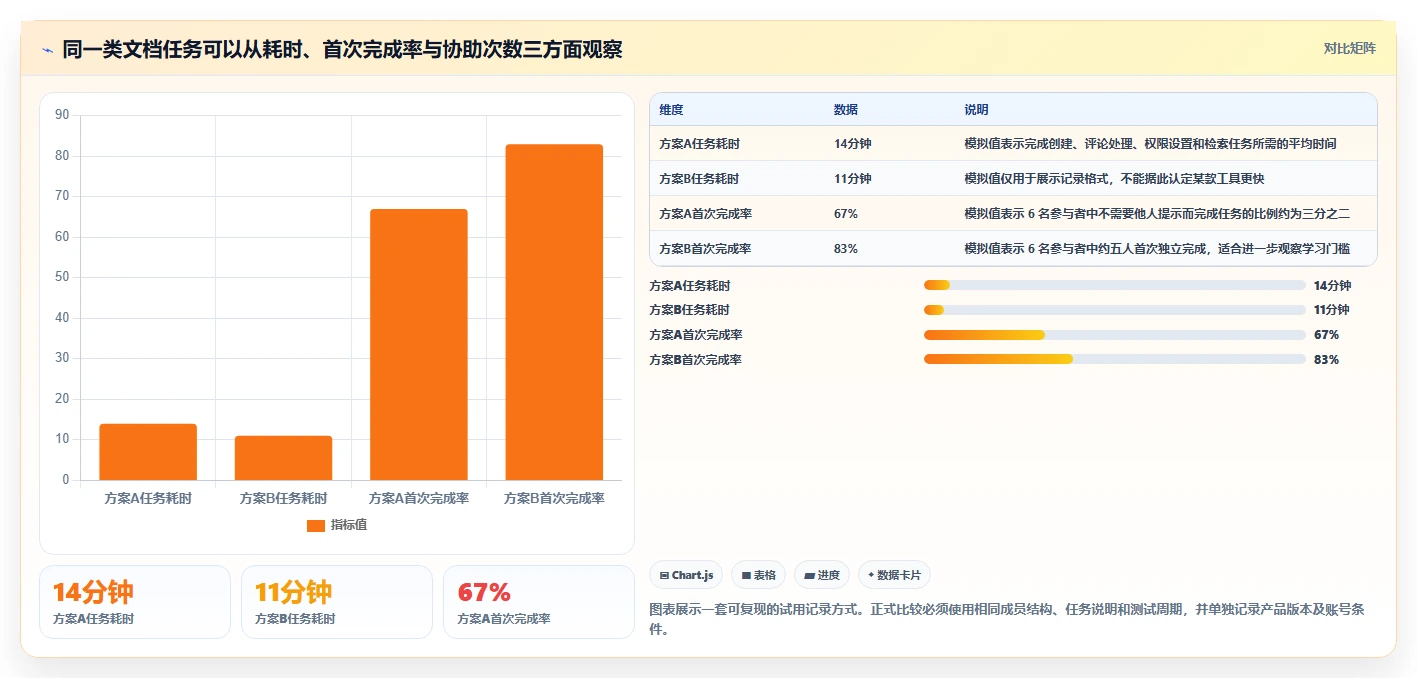
Task: Click the 方案A首次完成率 progress bar
Action: pos(1115,335)
